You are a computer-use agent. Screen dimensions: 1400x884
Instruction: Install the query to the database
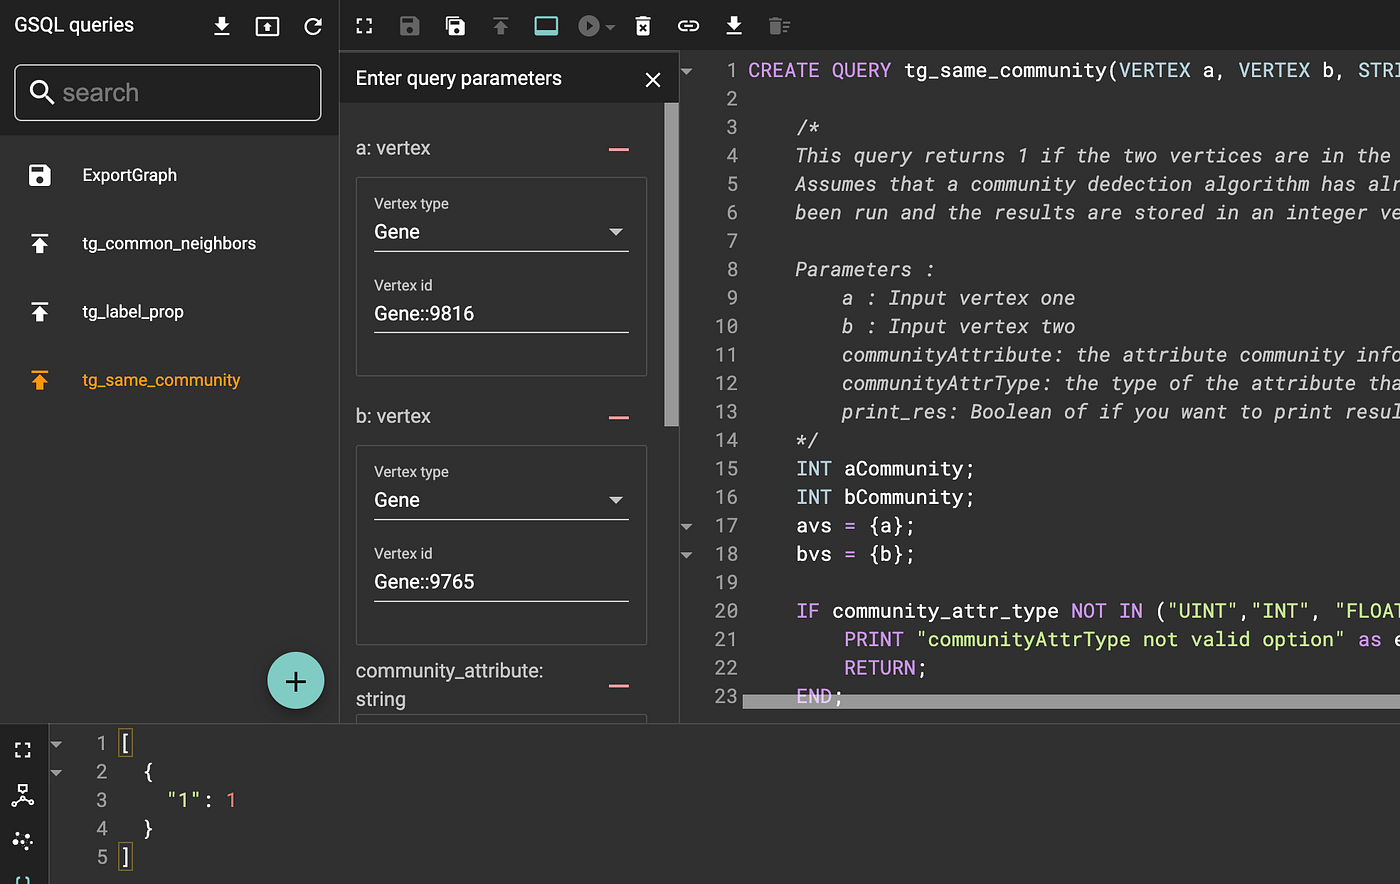point(500,25)
